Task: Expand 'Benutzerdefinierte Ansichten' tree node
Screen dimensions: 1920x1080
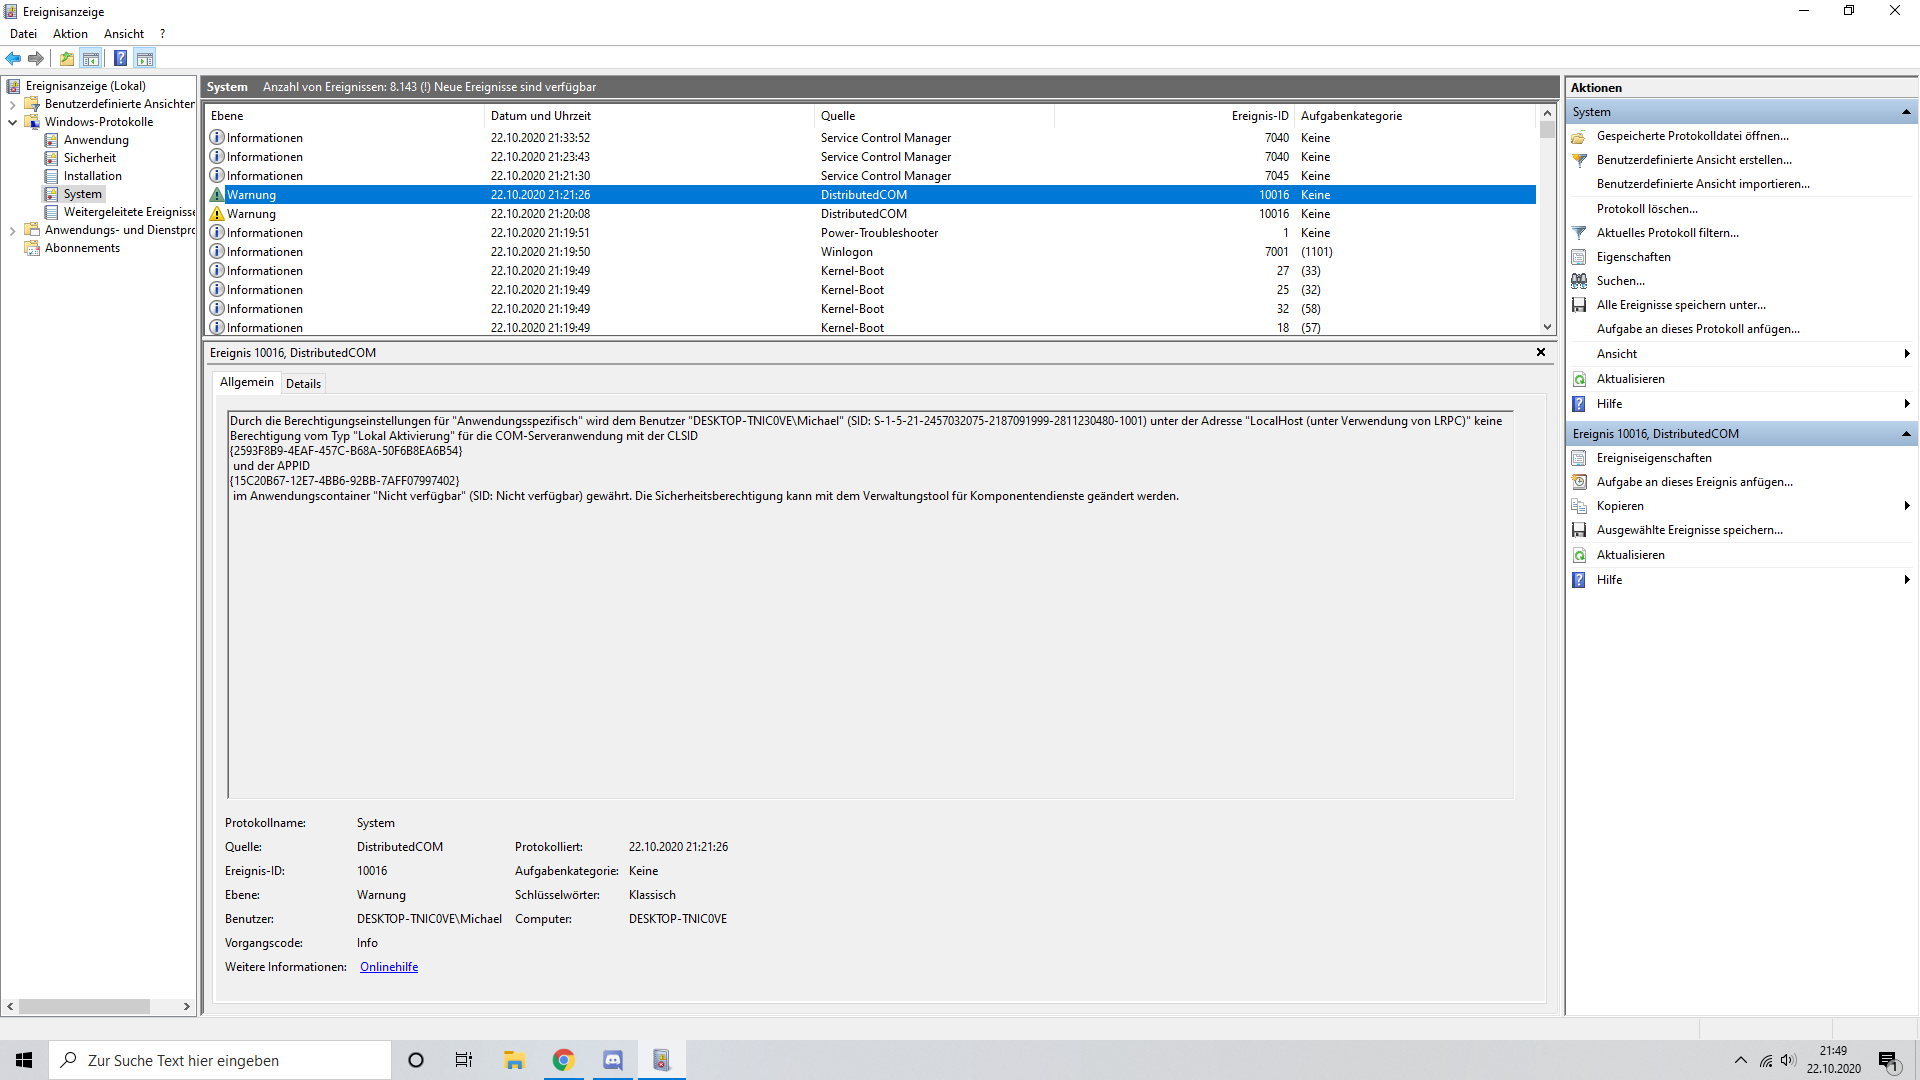Action: coord(13,104)
